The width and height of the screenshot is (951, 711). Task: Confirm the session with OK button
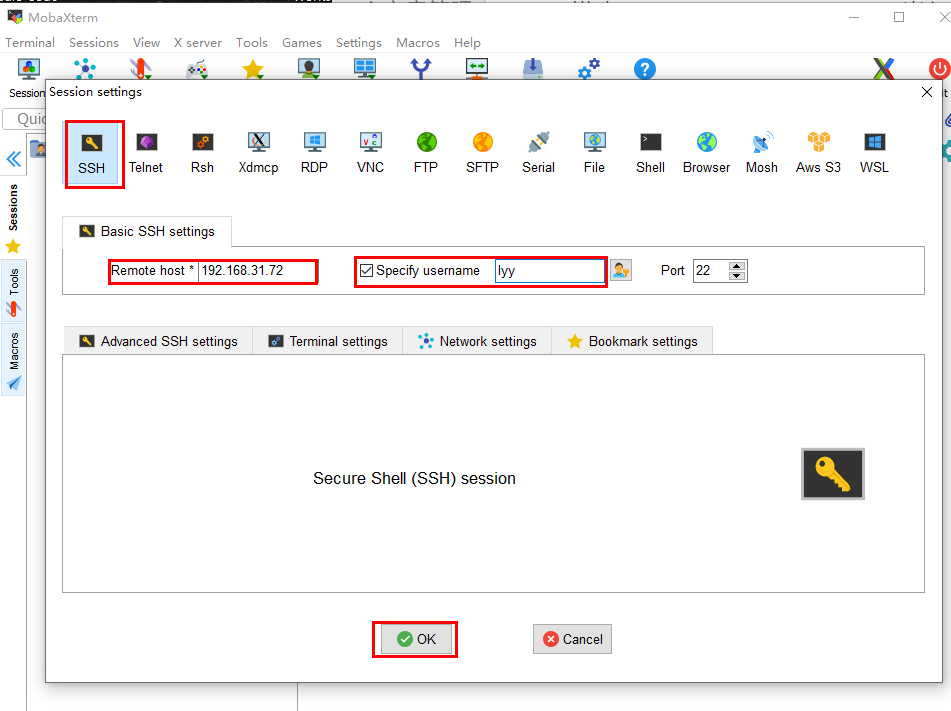(x=416, y=639)
